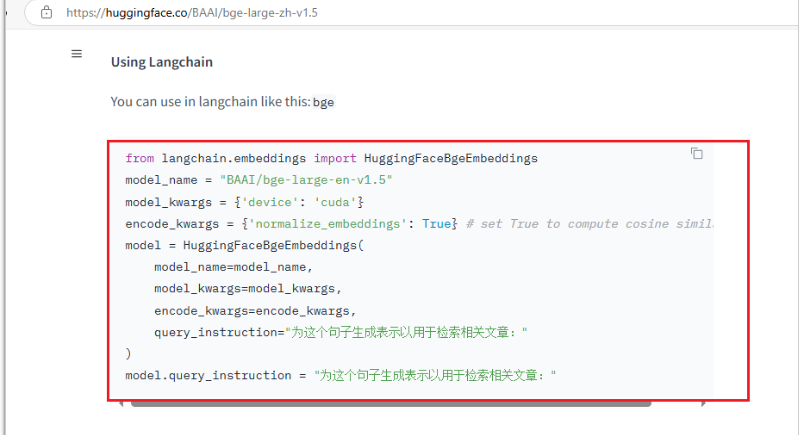Click the "model_name=model_name," line
Image resolution: width=799 pixels, height=435 pixels.
click(233, 267)
